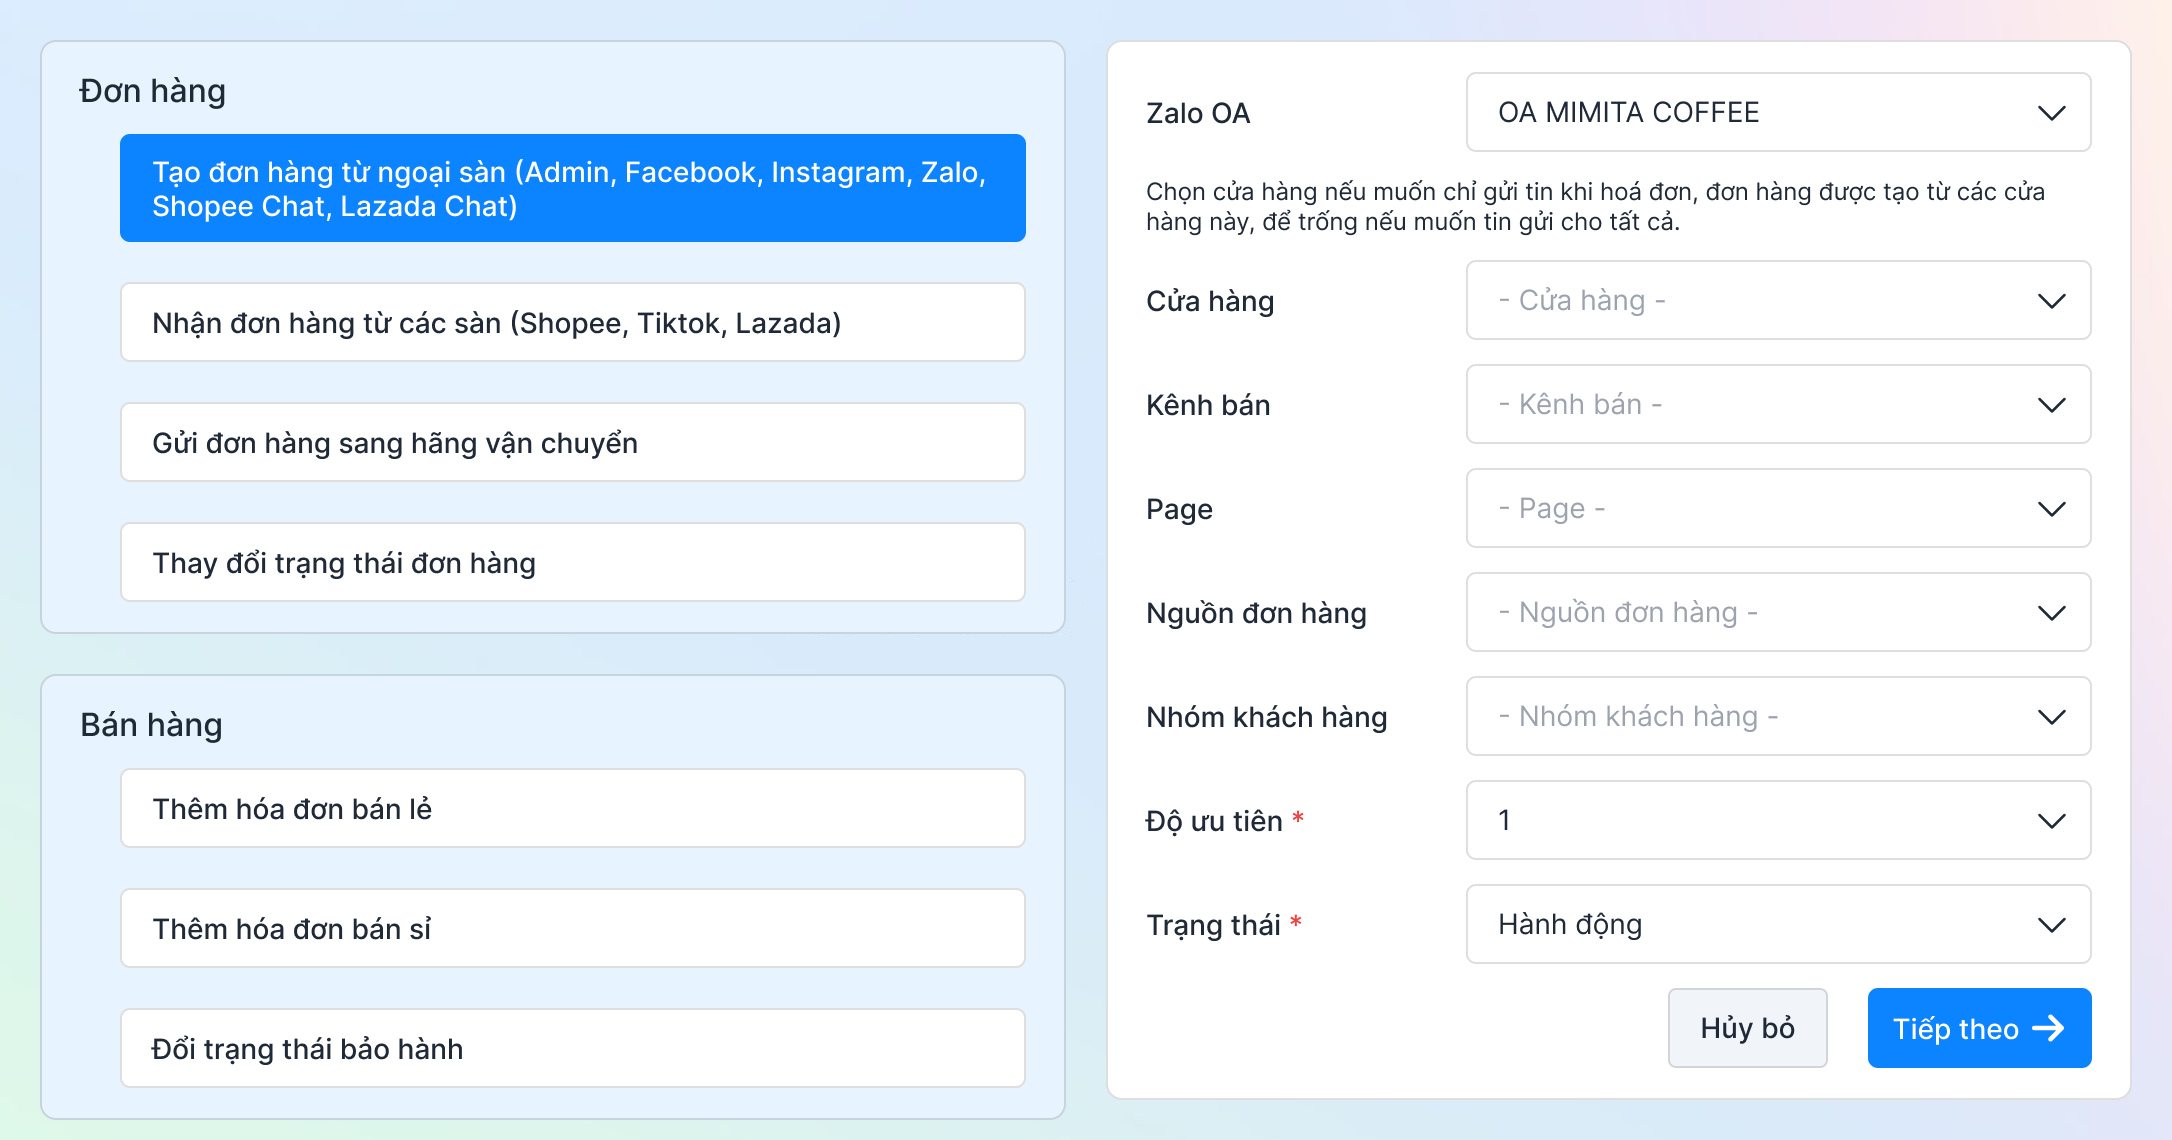Image resolution: width=2172 pixels, height=1140 pixels.
Task: Select 'Đổi trạng thái bảo hành' item
Action: 572,1049
